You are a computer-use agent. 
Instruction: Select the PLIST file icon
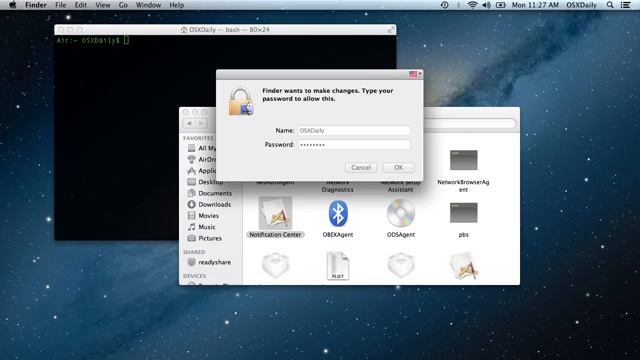click(338, 266)
